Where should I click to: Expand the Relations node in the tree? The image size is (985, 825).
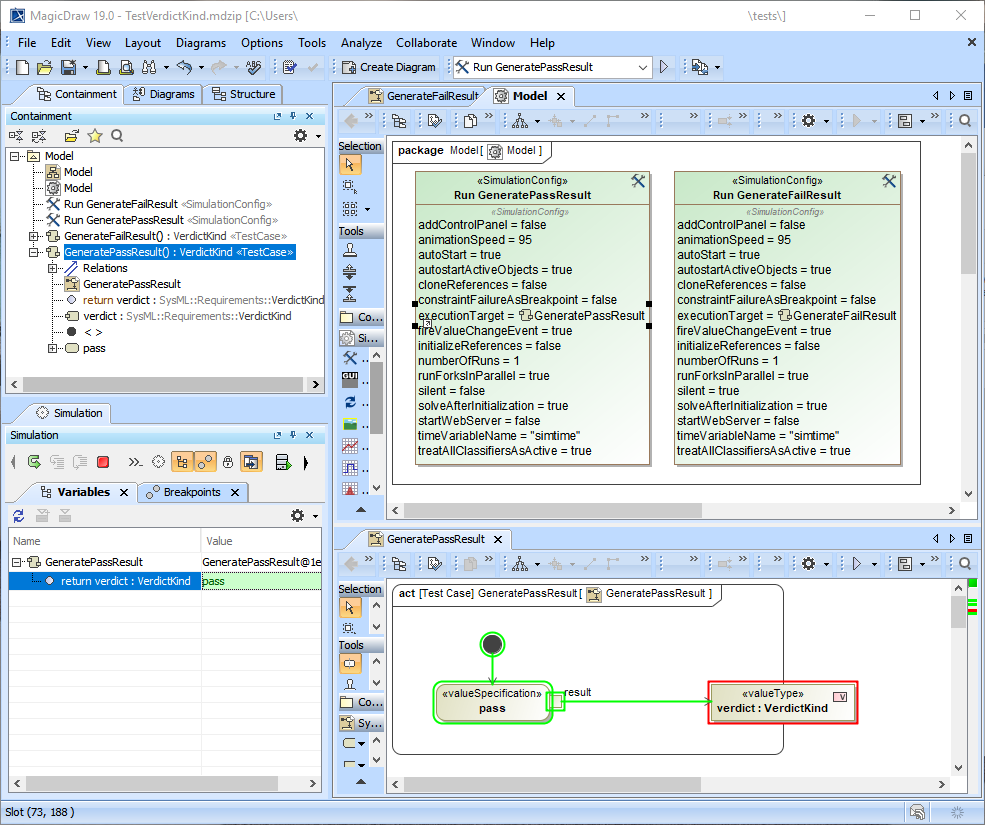coord(52,268)
